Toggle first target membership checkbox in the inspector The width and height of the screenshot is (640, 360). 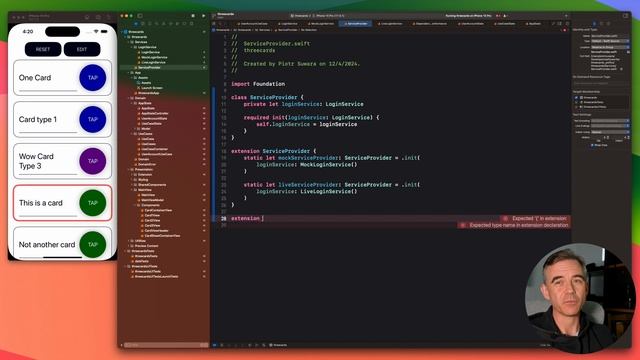[576, 98]
